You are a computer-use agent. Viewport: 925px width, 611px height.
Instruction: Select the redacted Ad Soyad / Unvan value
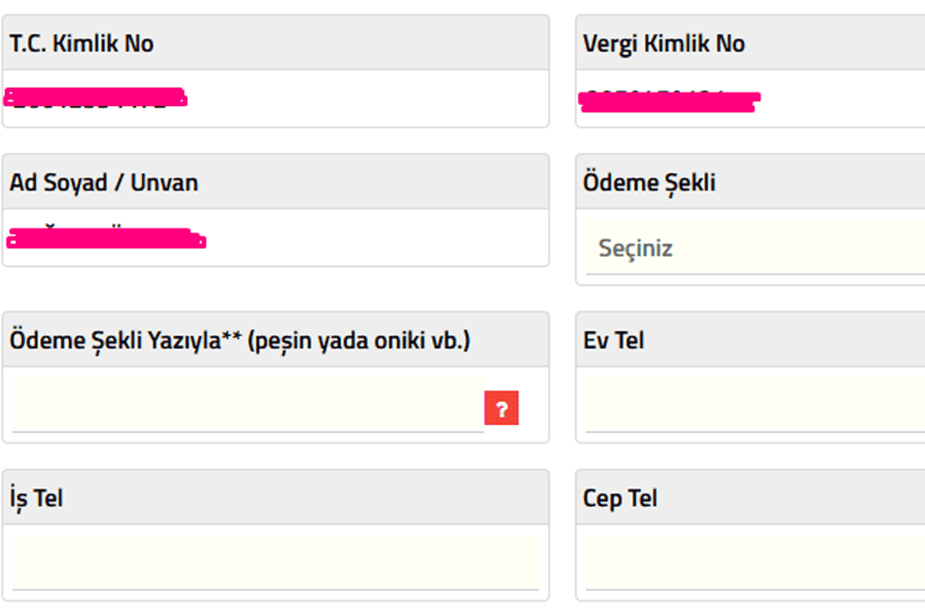(106, 239)
